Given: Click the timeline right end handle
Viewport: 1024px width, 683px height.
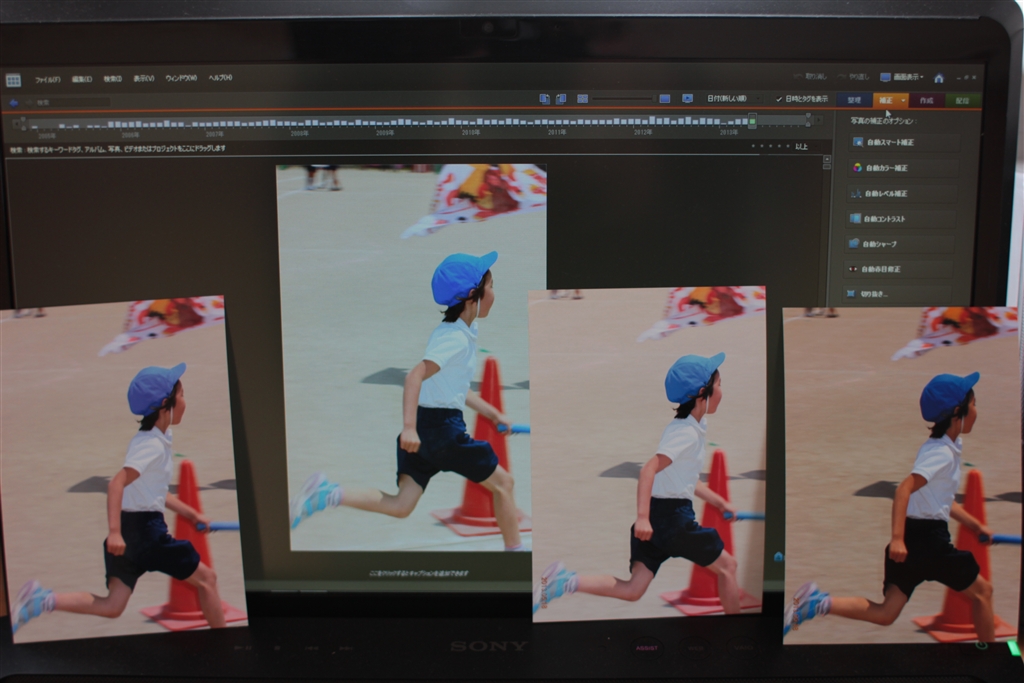Looking at the screenshot, I should [808, 120].
